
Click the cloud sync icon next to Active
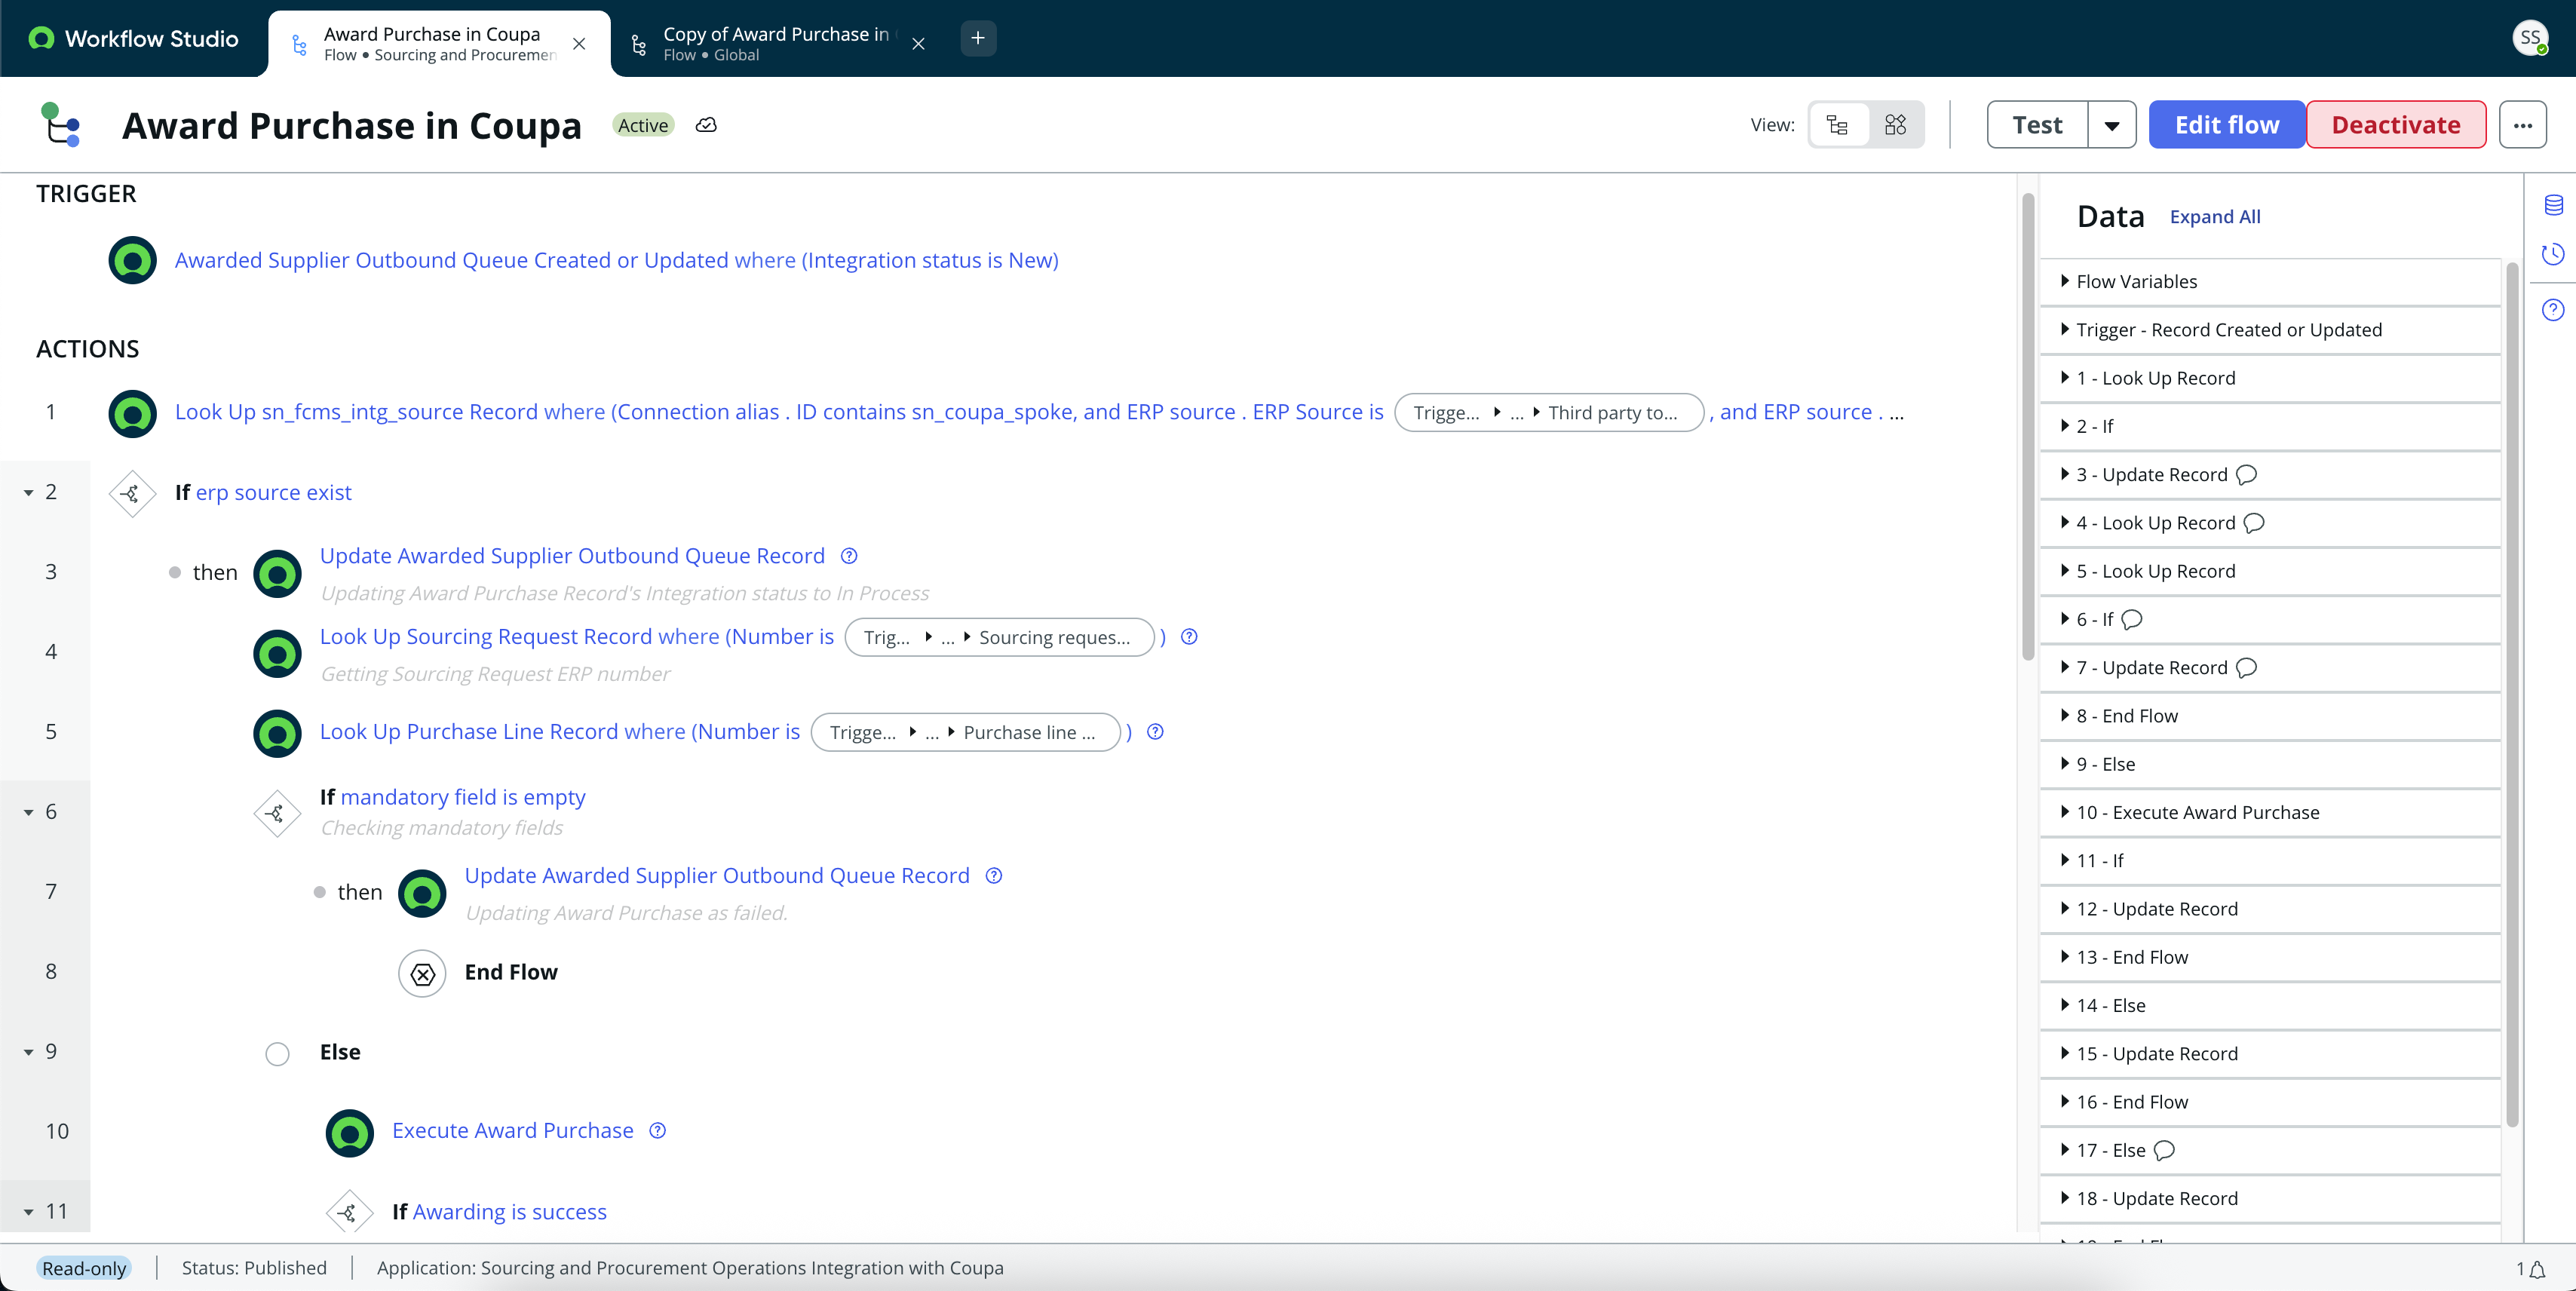(x=706, y=125)
